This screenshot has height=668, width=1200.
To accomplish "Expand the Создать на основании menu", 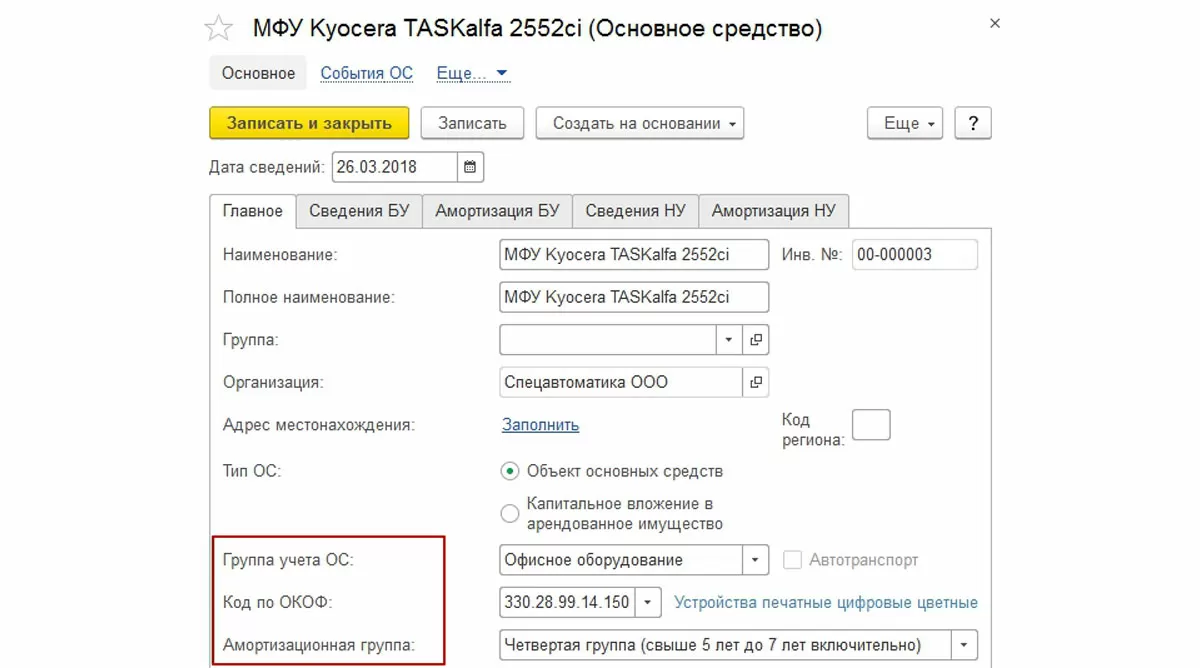I will point(640,123).
